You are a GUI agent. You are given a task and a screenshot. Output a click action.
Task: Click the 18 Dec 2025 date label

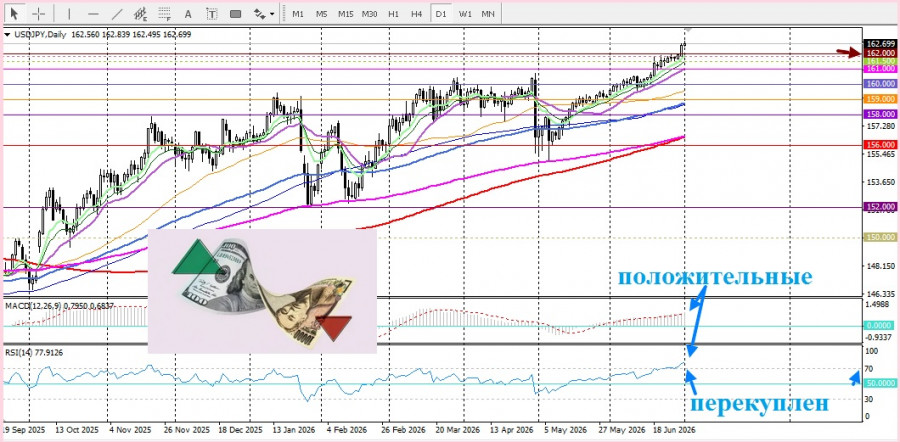click(x=238, y=429)
